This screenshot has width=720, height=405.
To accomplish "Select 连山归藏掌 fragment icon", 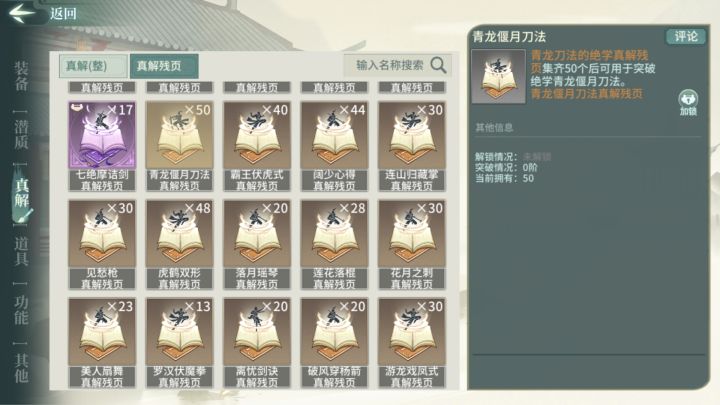I will [x=412, y=135].
